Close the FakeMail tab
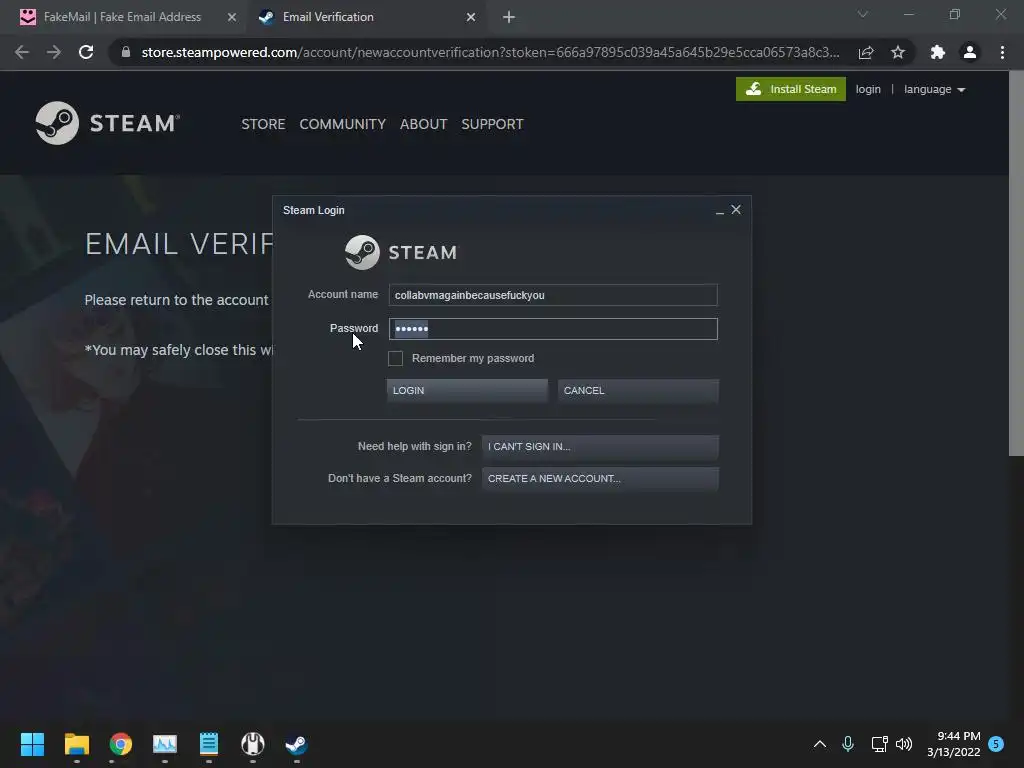 coord(232,18)
